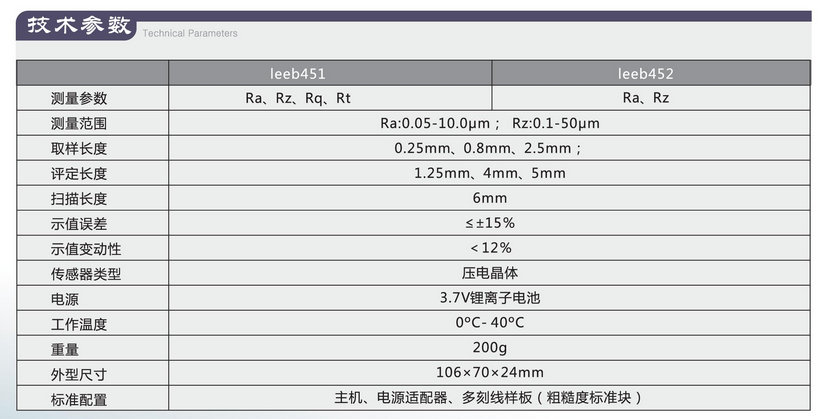Click the 技术参数 heading
Screen dimensions: 822x419
coord(79,25)
